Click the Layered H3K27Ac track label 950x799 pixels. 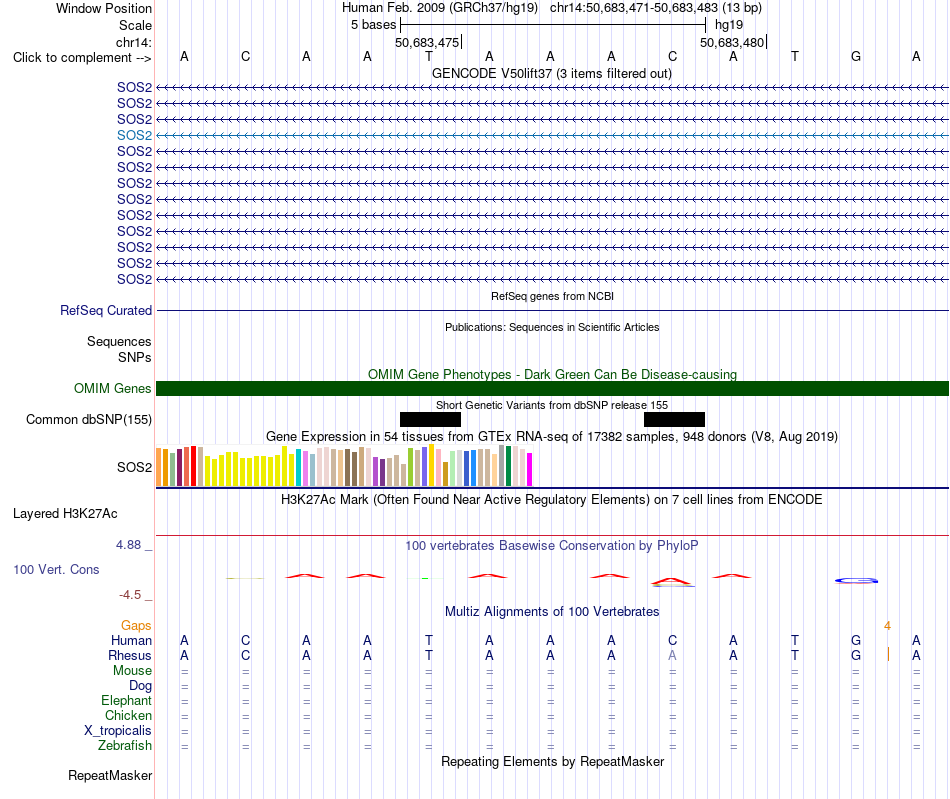65,514
